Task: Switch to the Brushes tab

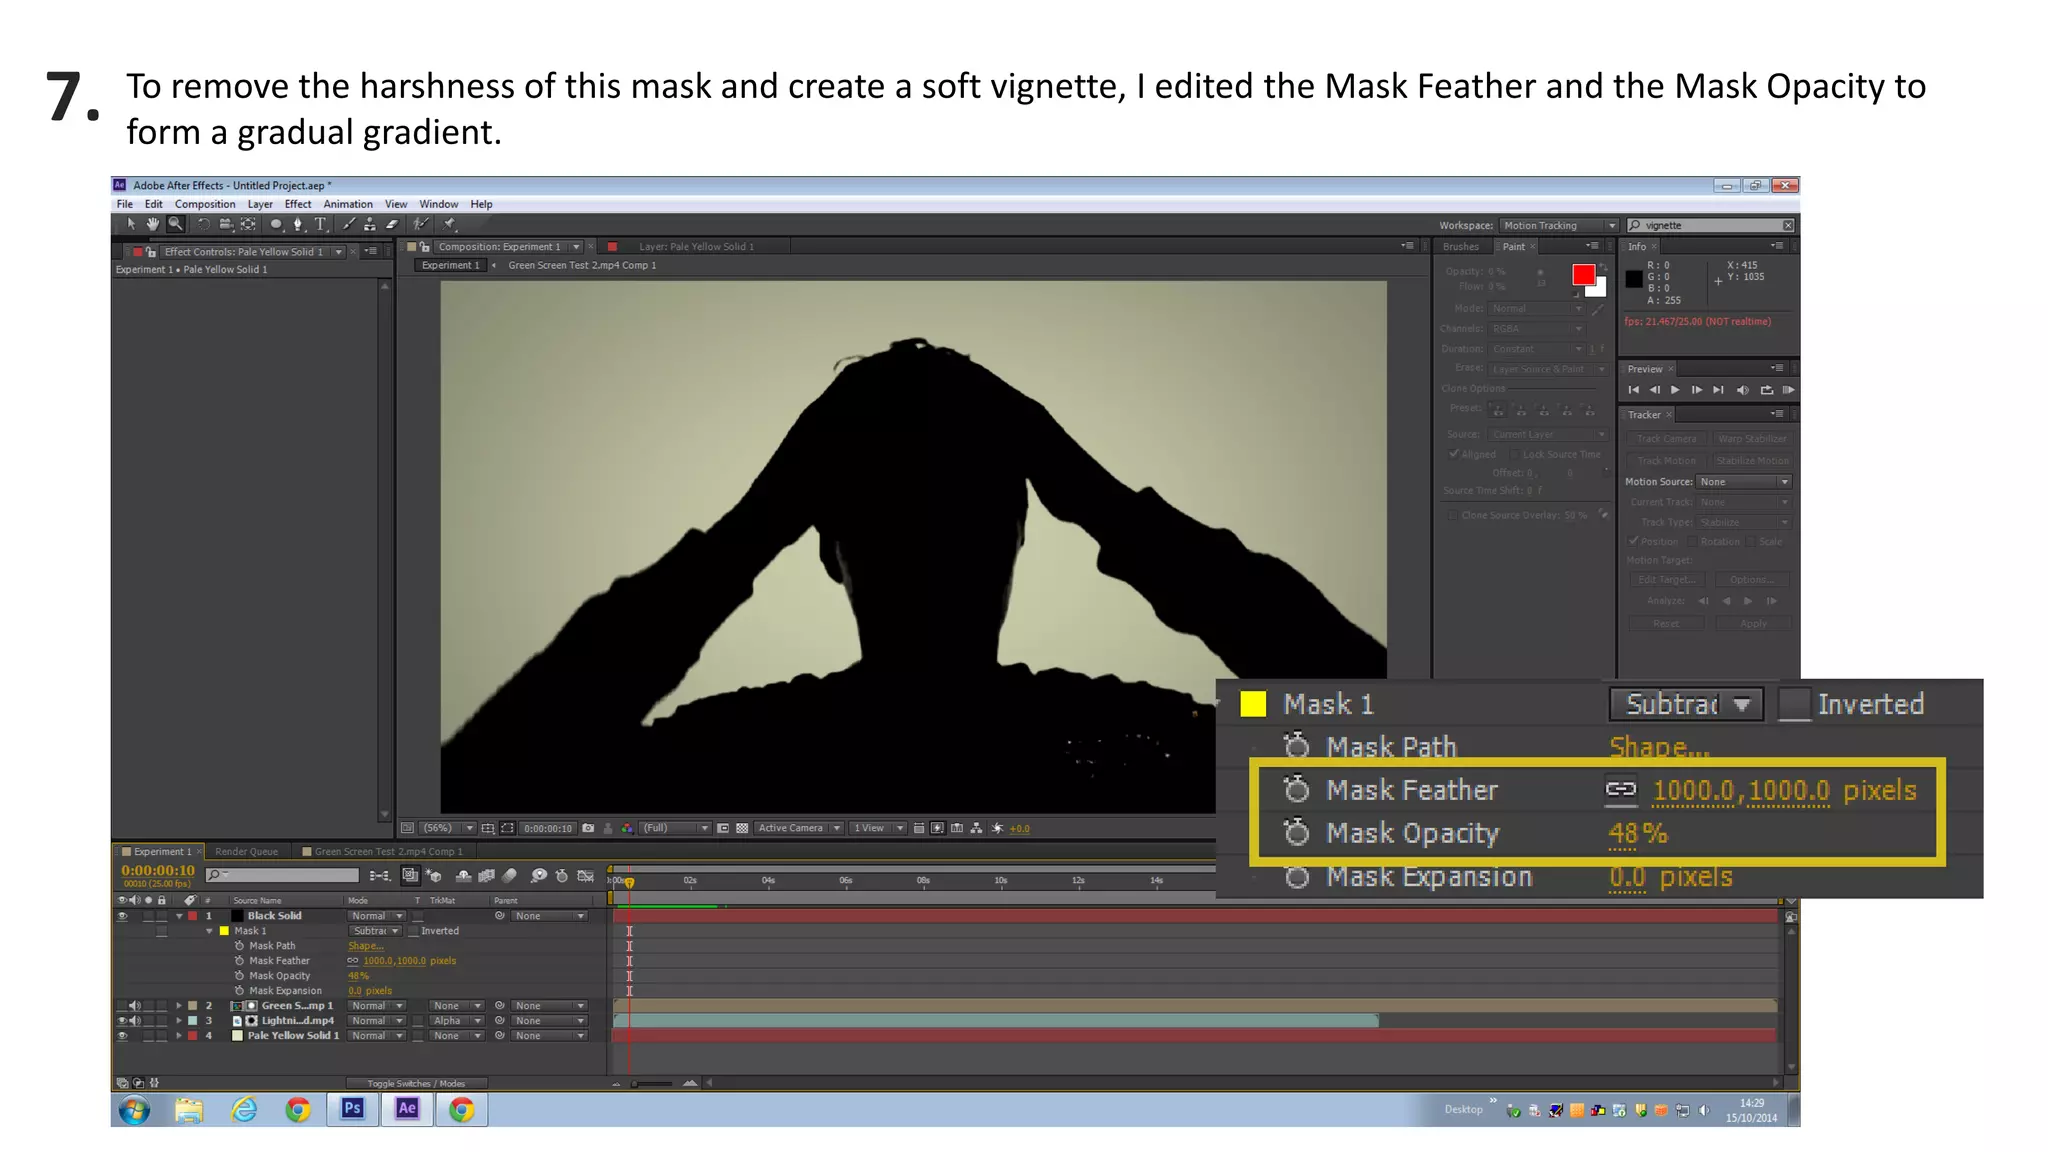Action: click(1460, 247)
